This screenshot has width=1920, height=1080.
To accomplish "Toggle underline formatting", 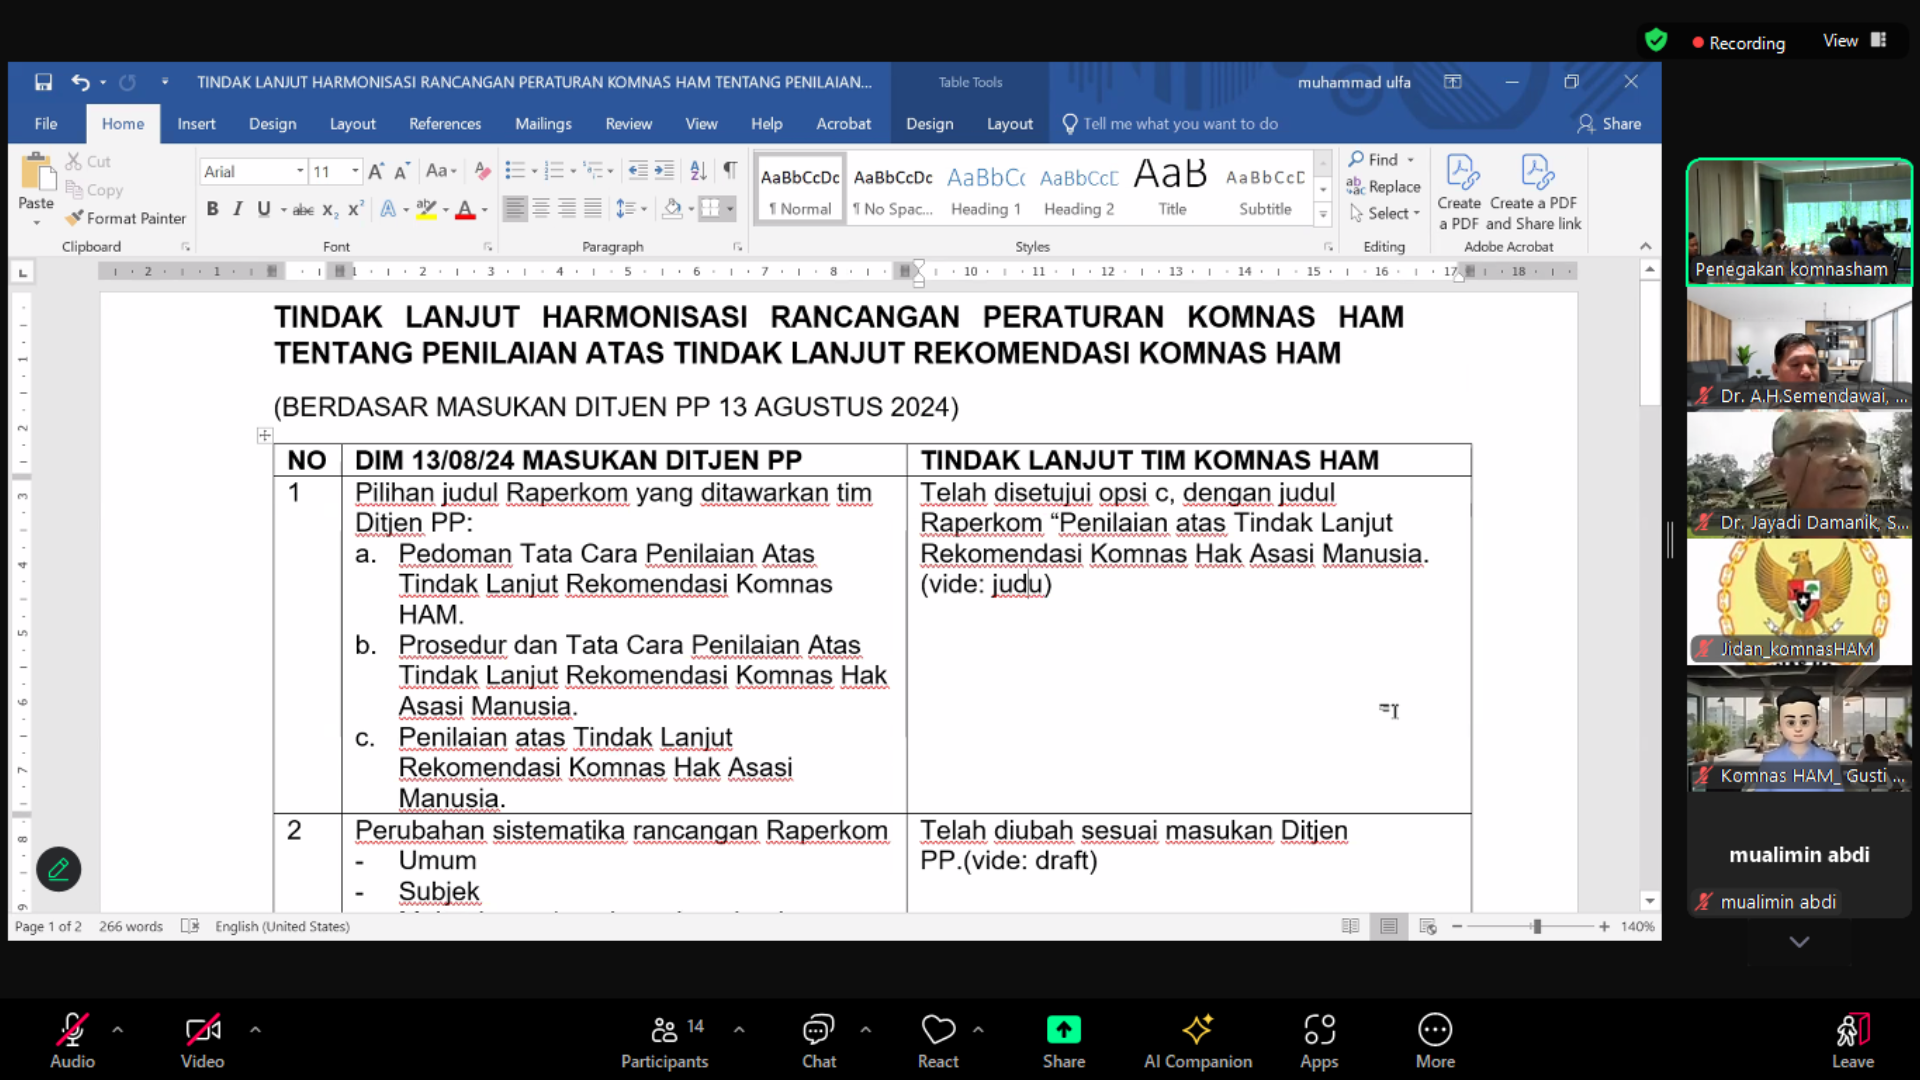I will (263, 209).
